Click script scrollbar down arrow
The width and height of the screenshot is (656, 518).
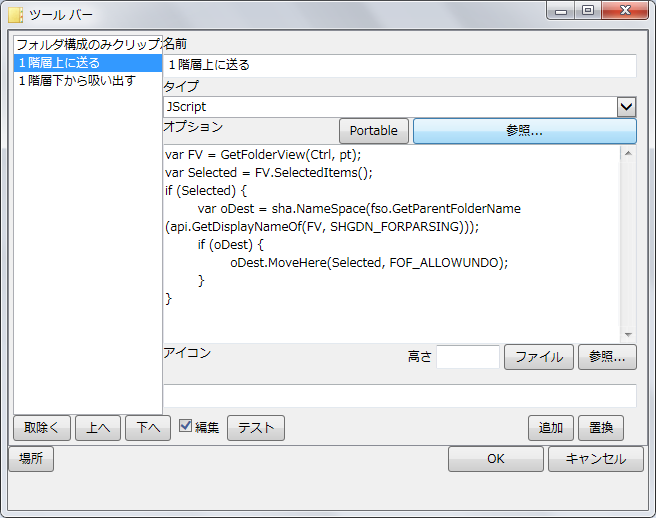(x=628, y=334)
